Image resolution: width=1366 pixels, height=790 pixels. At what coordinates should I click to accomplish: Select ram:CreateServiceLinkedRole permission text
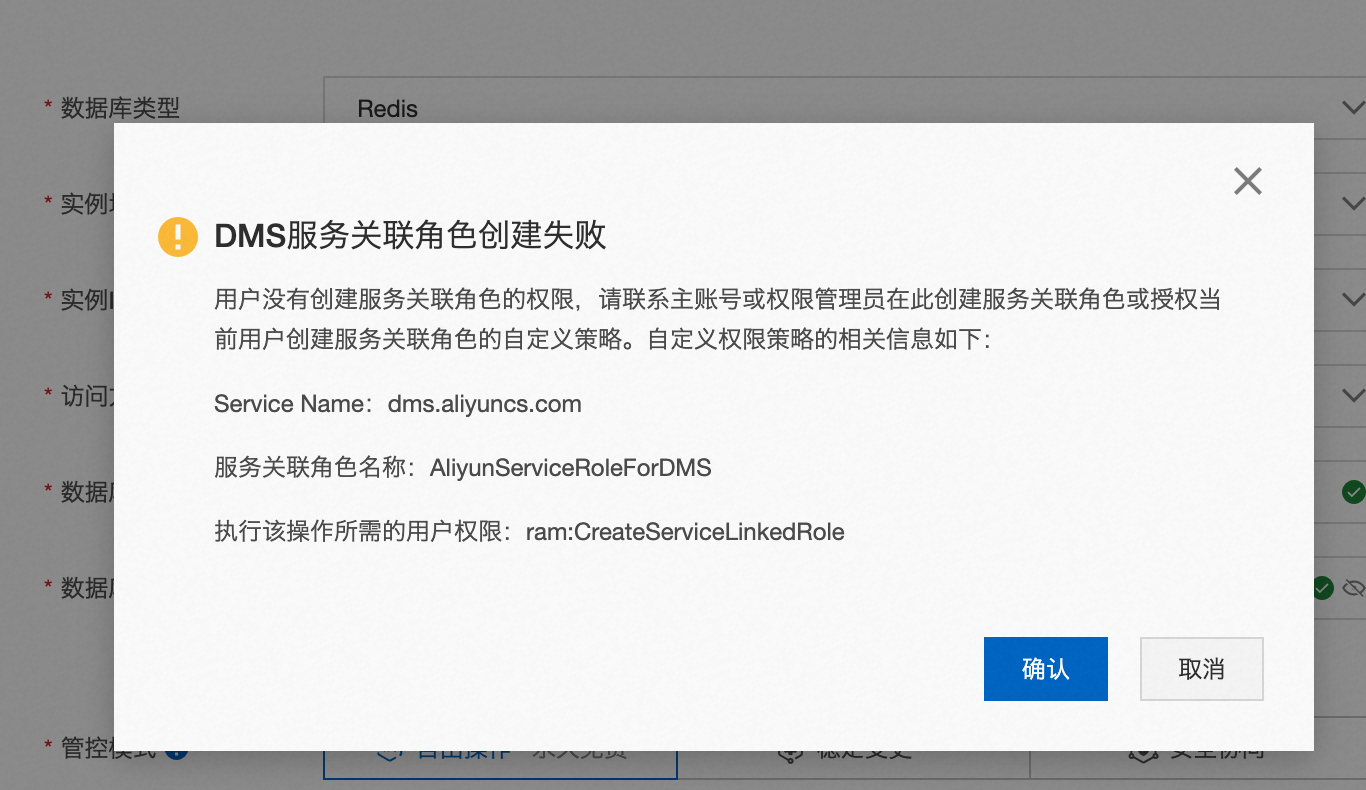685,532
